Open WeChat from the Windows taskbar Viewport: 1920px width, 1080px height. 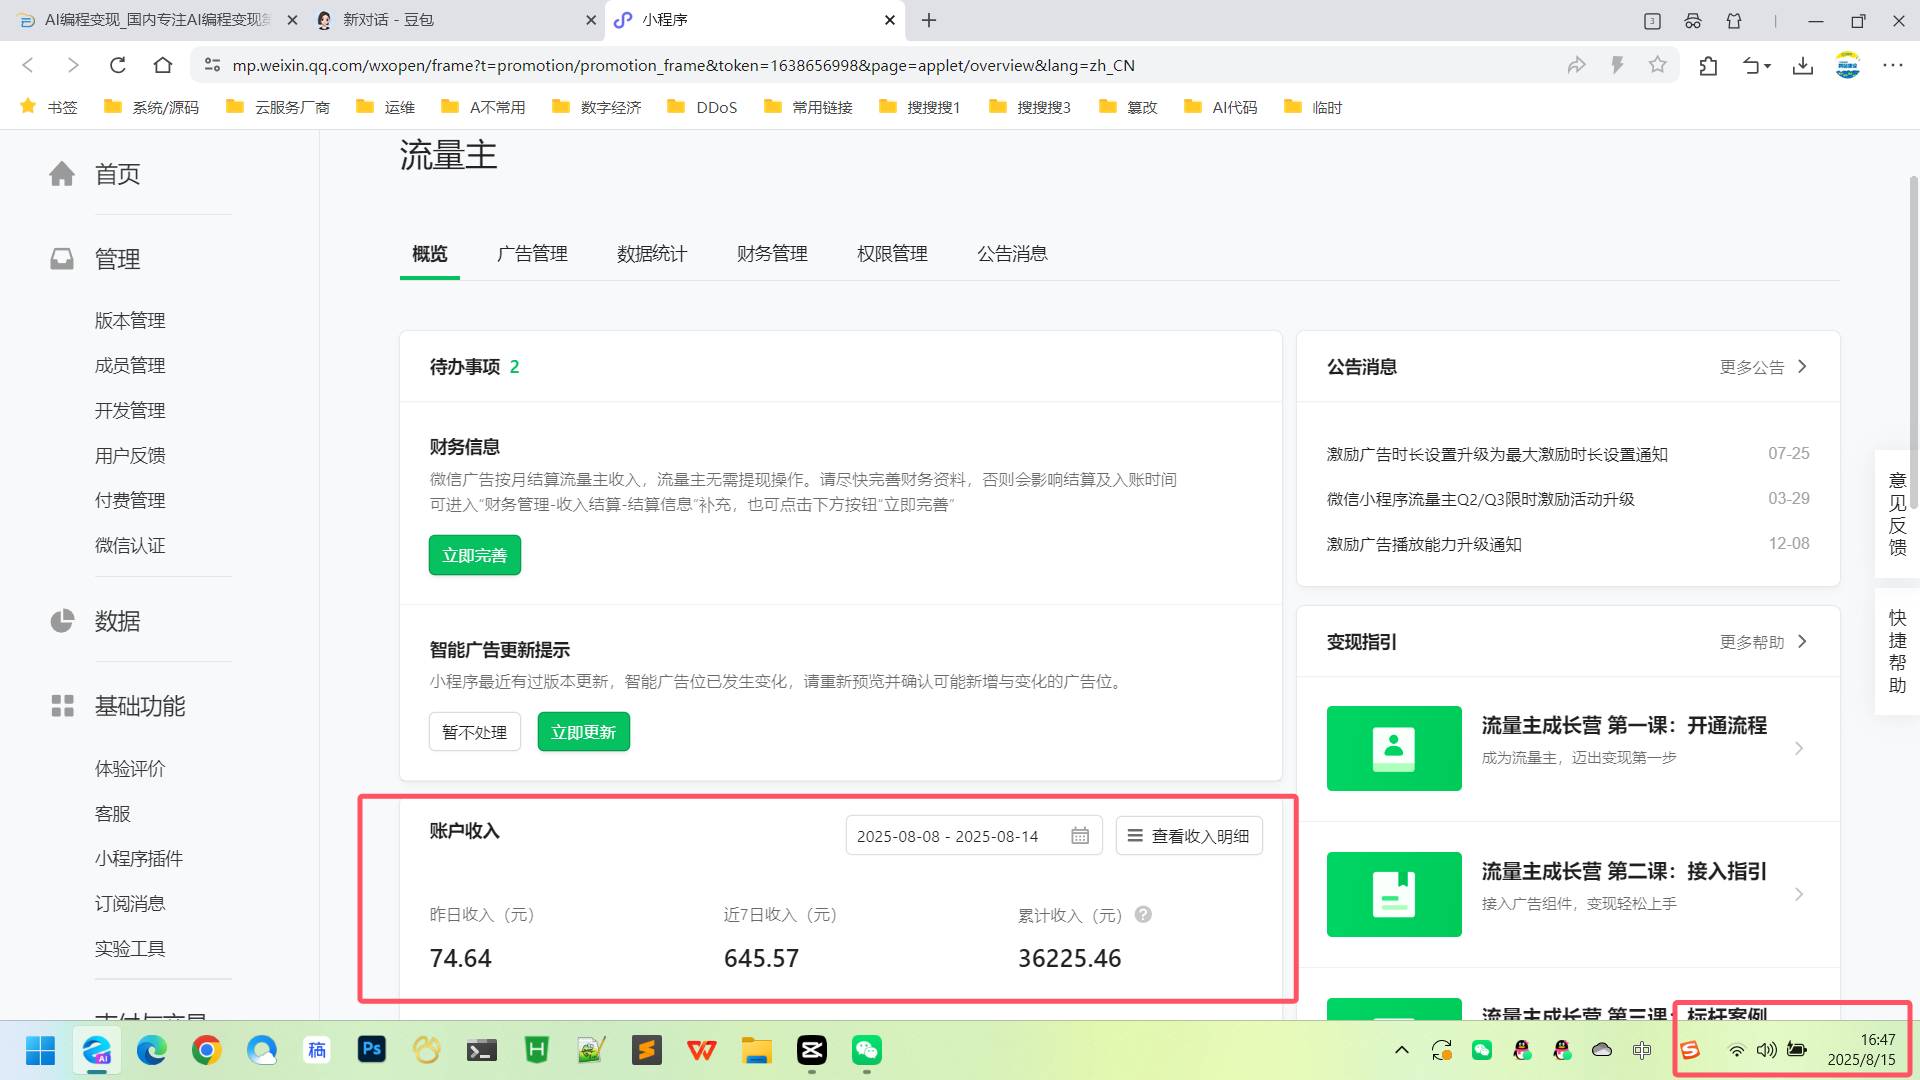tap(866, 1050)
